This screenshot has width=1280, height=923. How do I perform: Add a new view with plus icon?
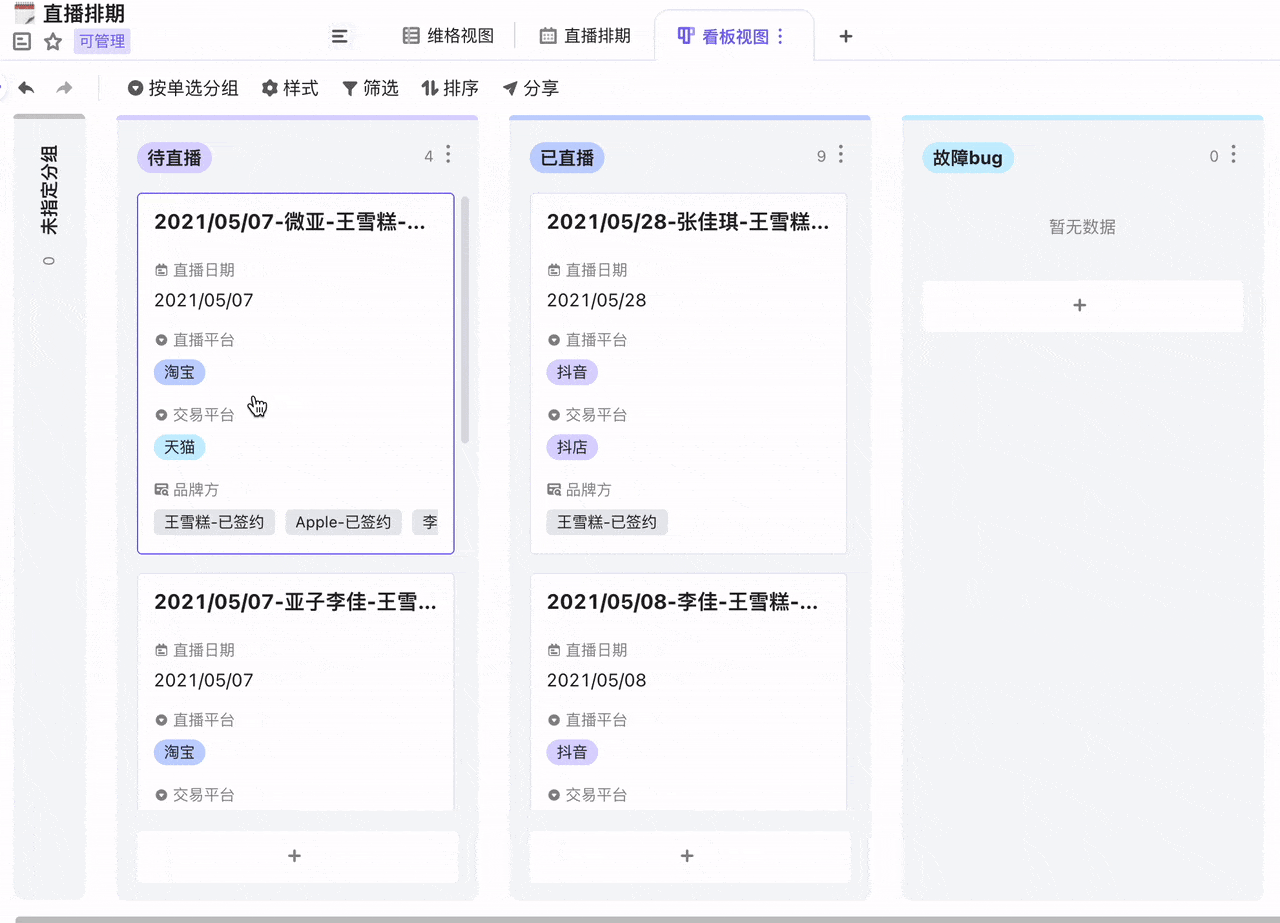click(x=846, y=36)
